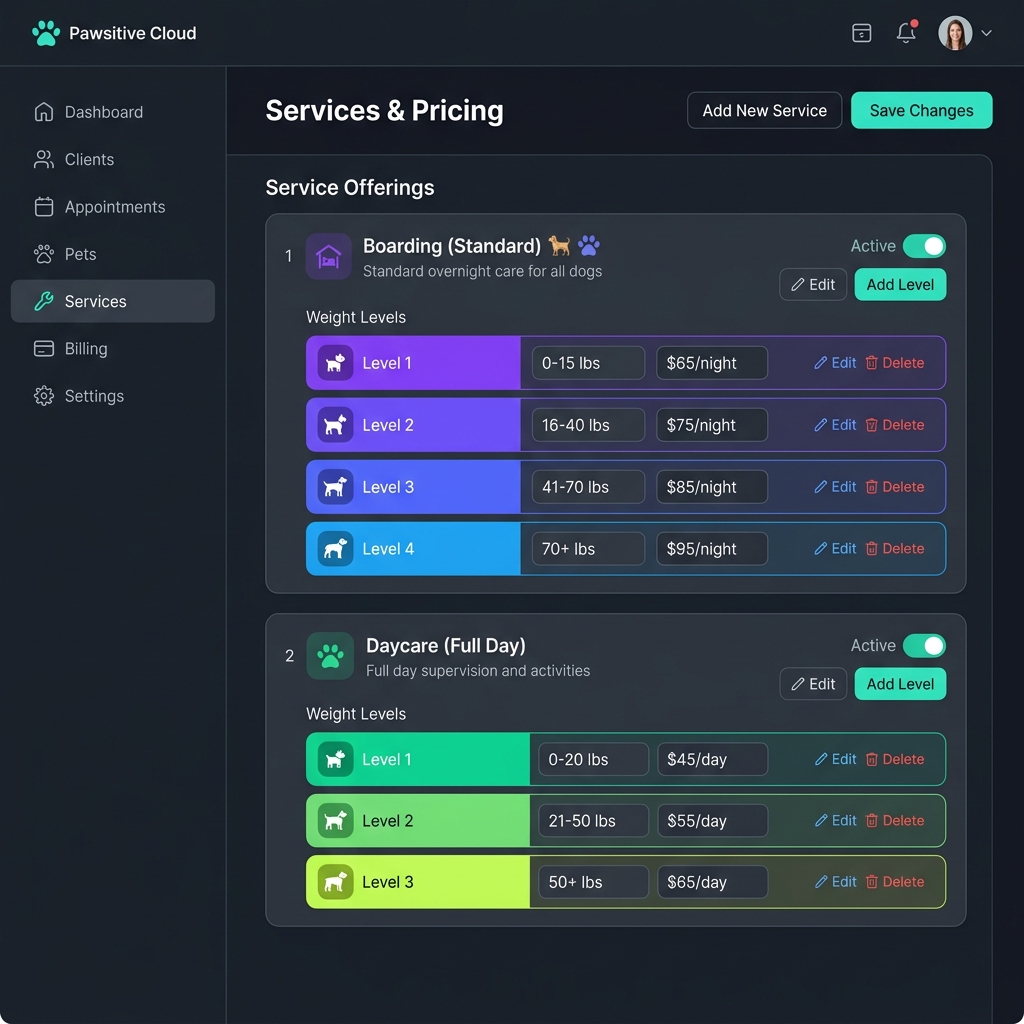Select Services in sidebar
The height and width of the screenshot is (1024, 1024).
(x=113, y=301)
